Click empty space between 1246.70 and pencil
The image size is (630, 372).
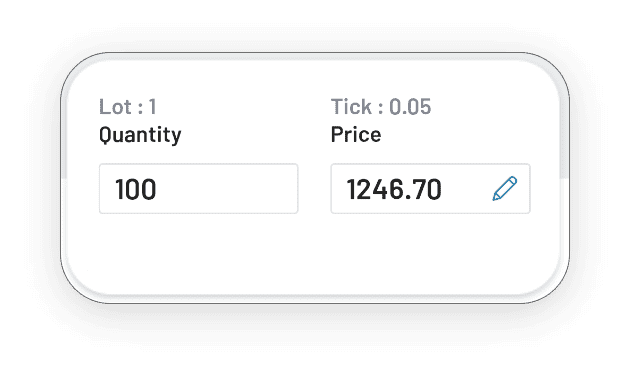(x=466, y=189)
